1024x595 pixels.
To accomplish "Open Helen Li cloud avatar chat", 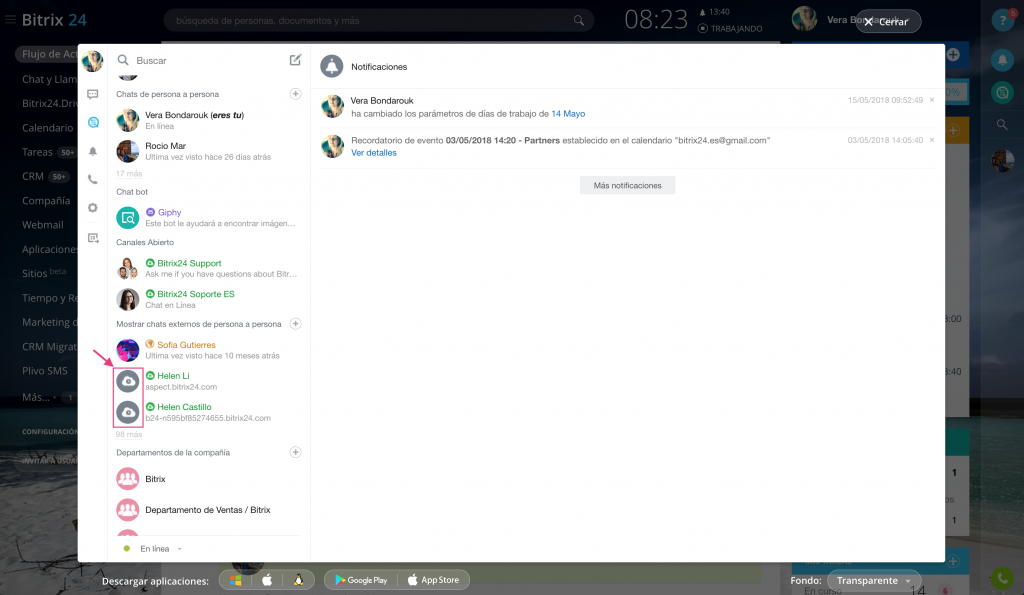I will click(x=128, y=381).
